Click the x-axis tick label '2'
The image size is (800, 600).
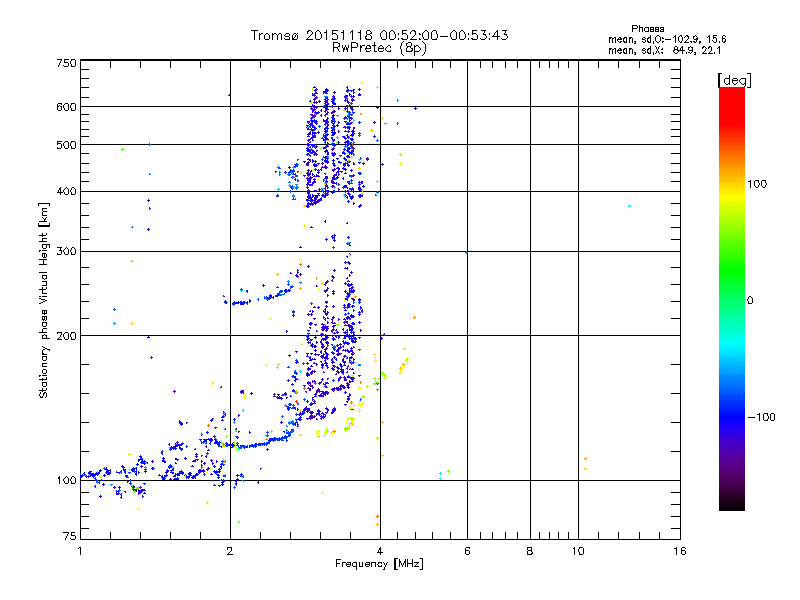230,551
